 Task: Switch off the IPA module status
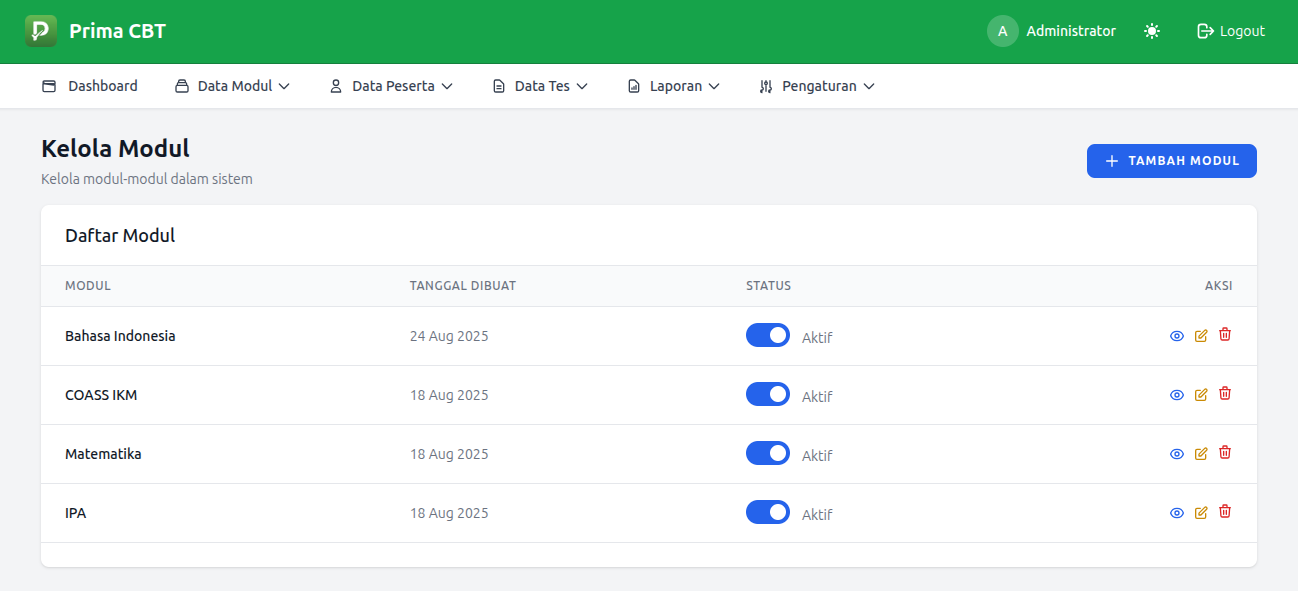click(767, 513)
